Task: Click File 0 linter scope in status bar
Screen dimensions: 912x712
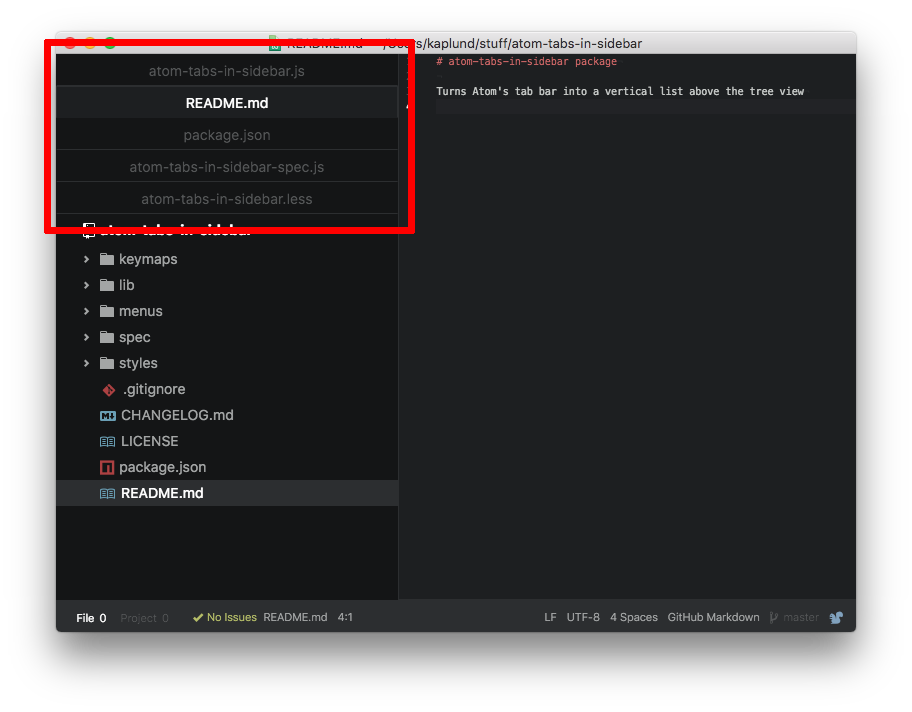Action: 91,618
